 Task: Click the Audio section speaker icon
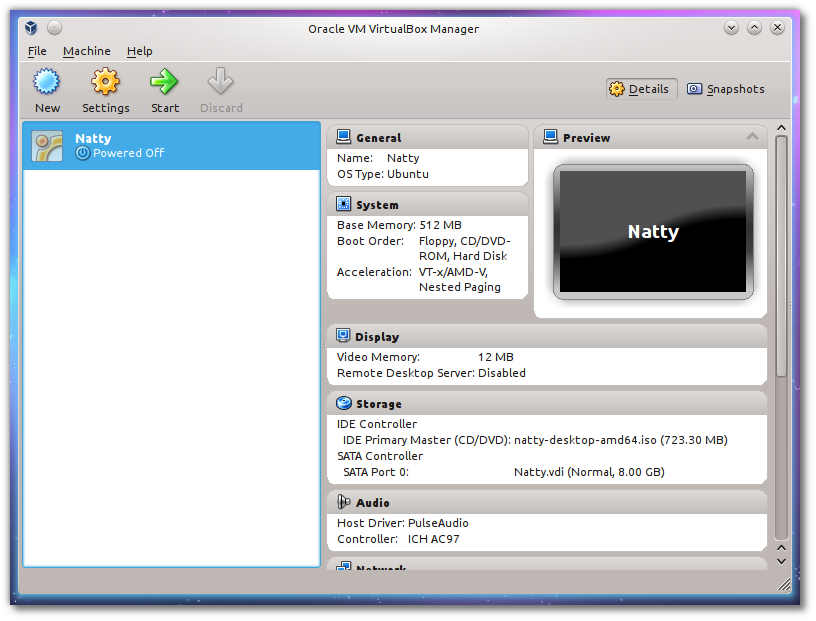coord(344,502)
